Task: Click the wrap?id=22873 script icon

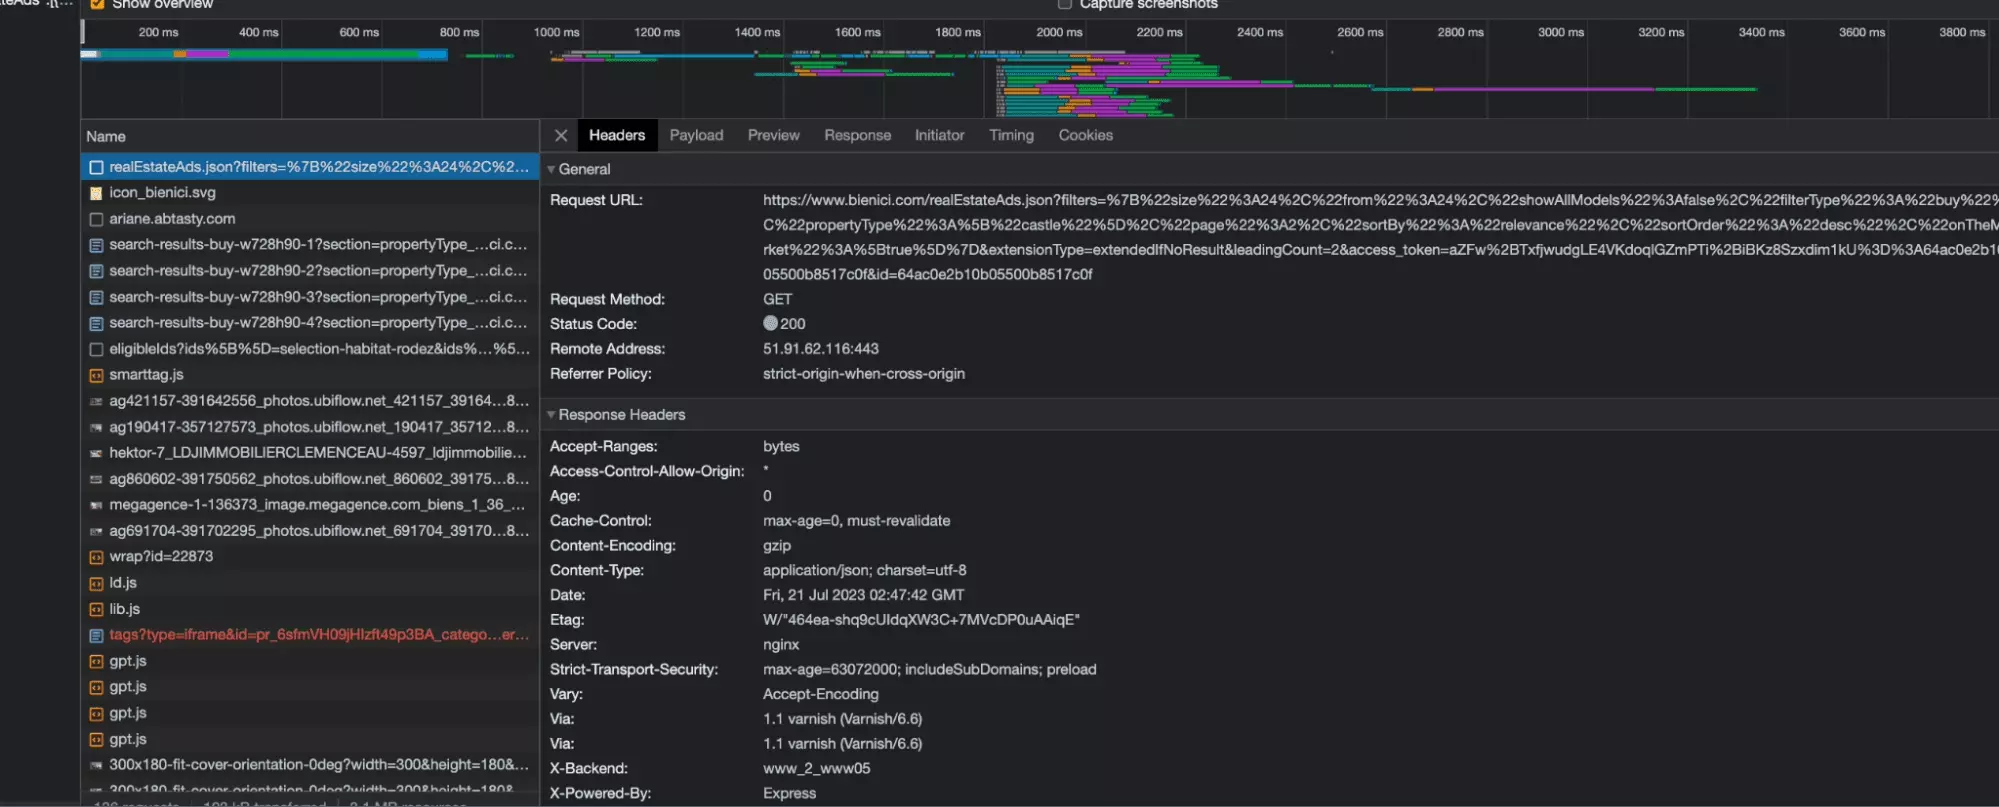Action: [96, 557]
